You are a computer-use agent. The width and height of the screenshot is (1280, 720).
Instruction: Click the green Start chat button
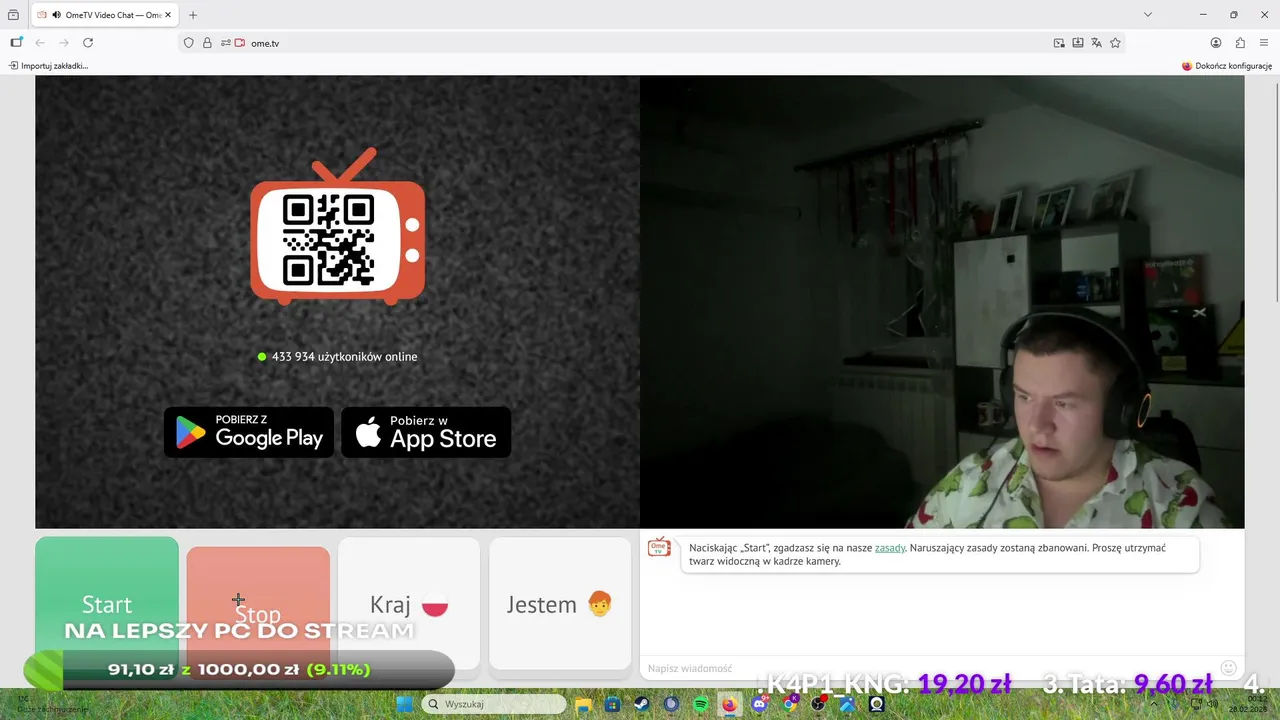[107, 604]
